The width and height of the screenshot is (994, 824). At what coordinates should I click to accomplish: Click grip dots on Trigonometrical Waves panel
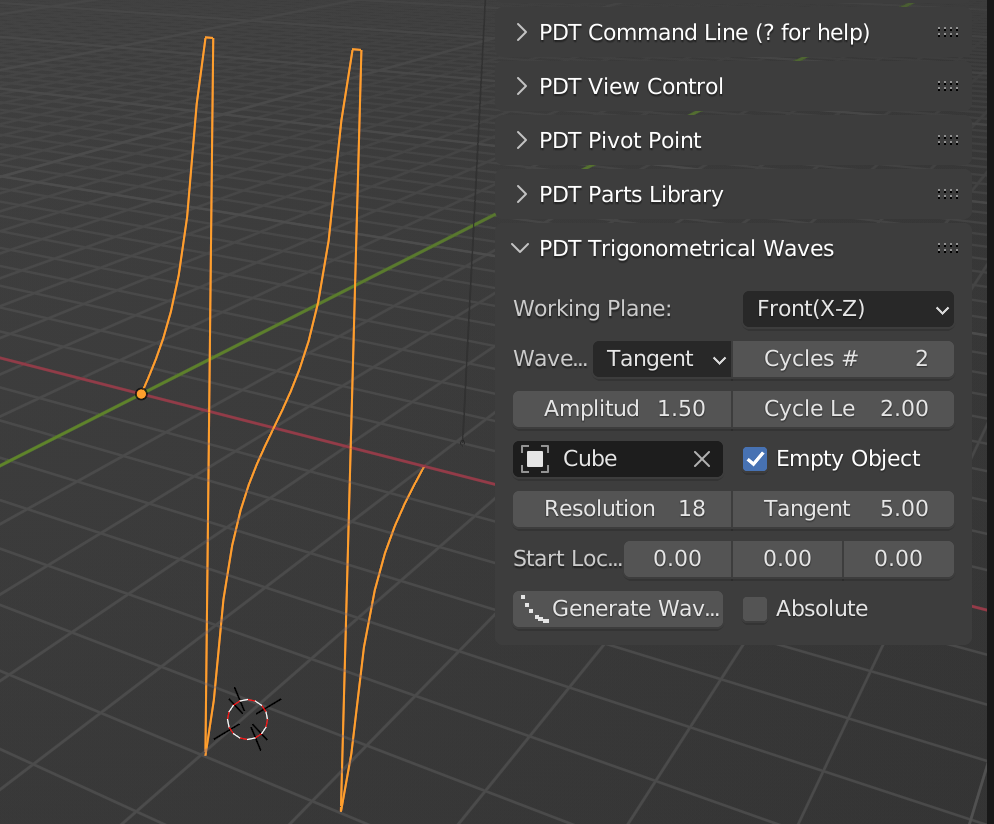pyautogui.click(x=947, y=249)
